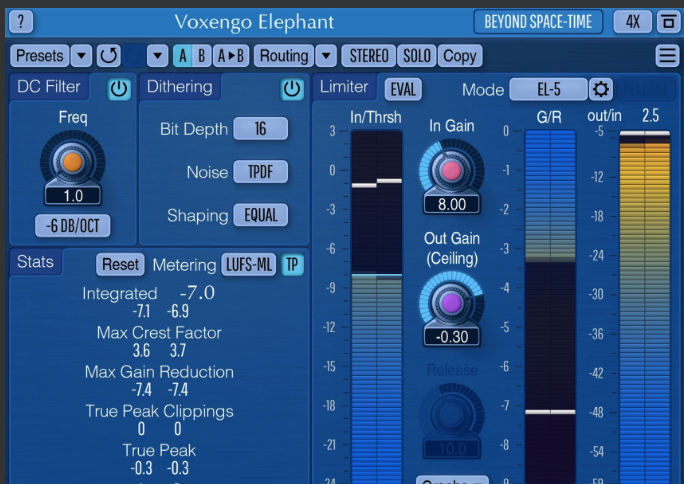Open limiter mode editor gear icon
The width and height of the screenshot is (684, 484).
coord(601,89)
